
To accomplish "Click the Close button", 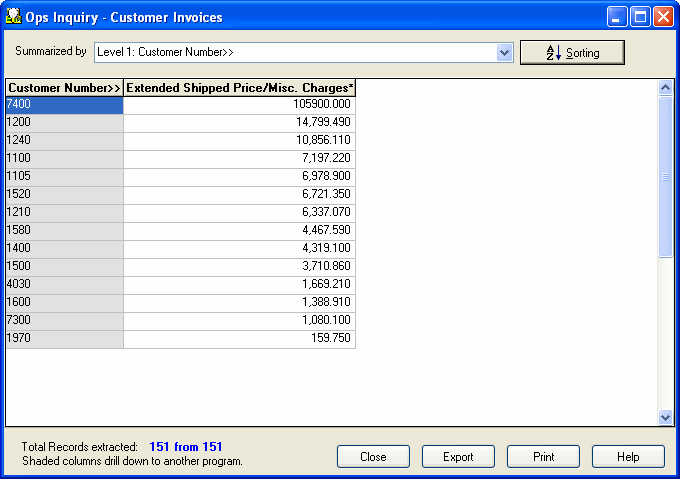I will pos(373,456).
